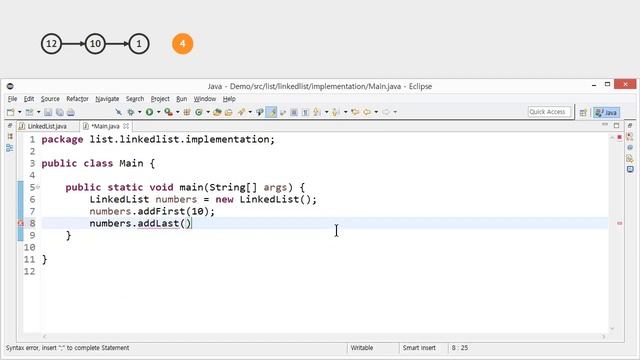Click the Open Task folder icon
This screenshot has height=360, width=640.
point(229,112)
